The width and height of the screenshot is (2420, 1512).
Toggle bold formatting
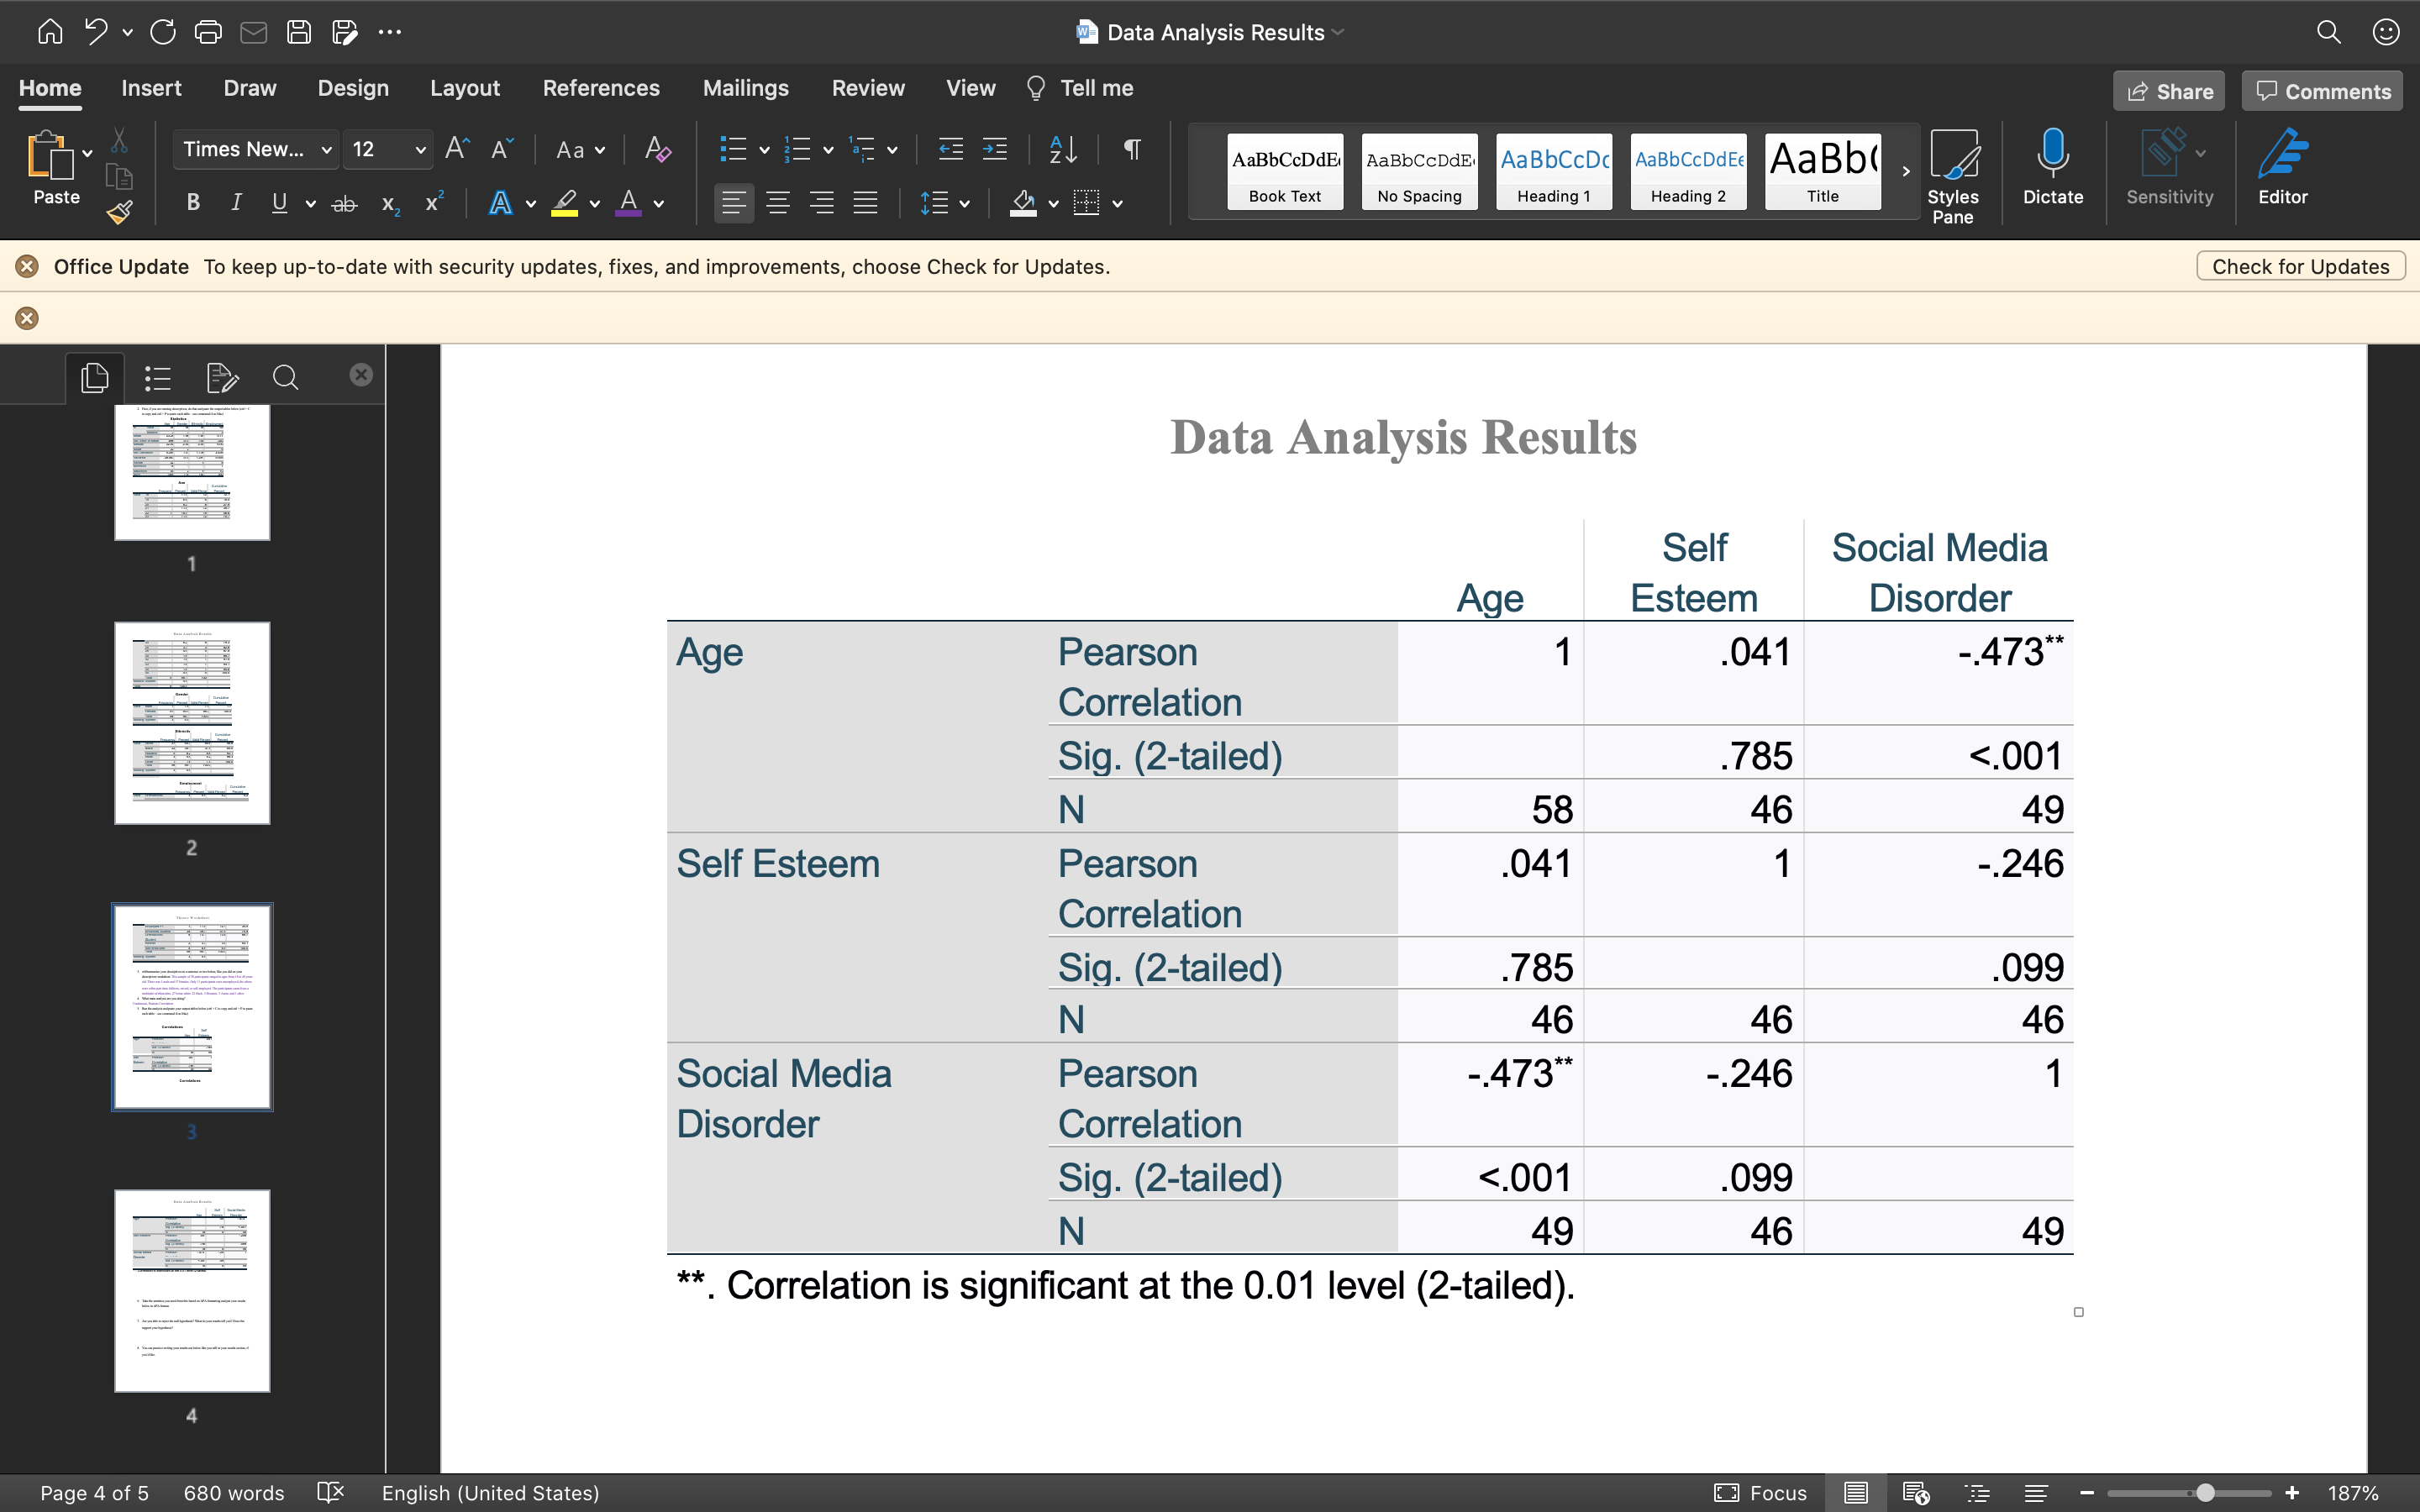click(193, 203)
